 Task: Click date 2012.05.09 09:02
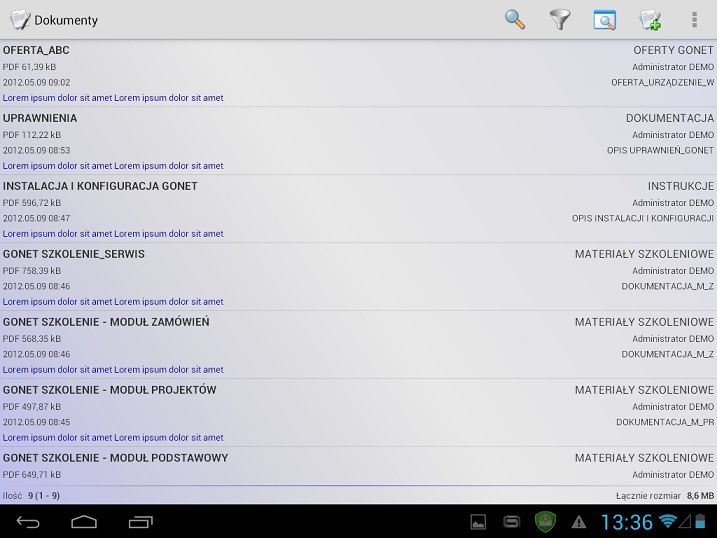[37, 82]
